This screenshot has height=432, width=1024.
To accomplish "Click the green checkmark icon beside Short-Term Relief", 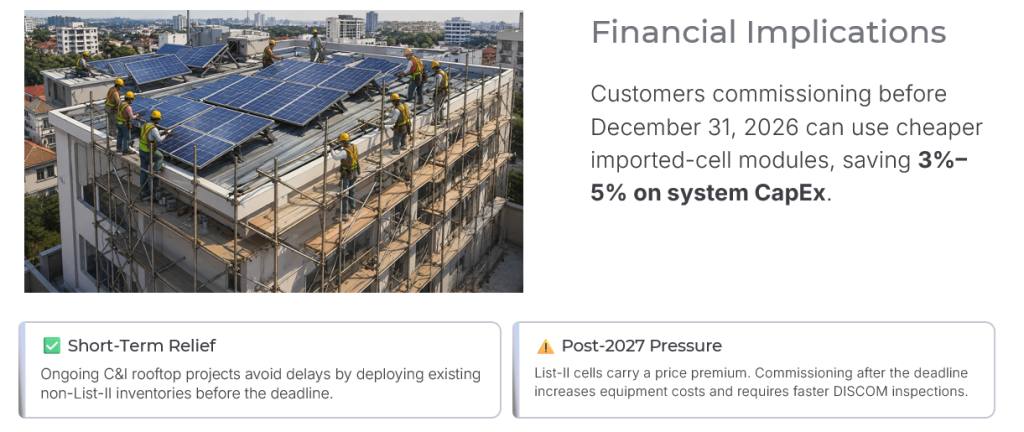I will tap(52, 346).
